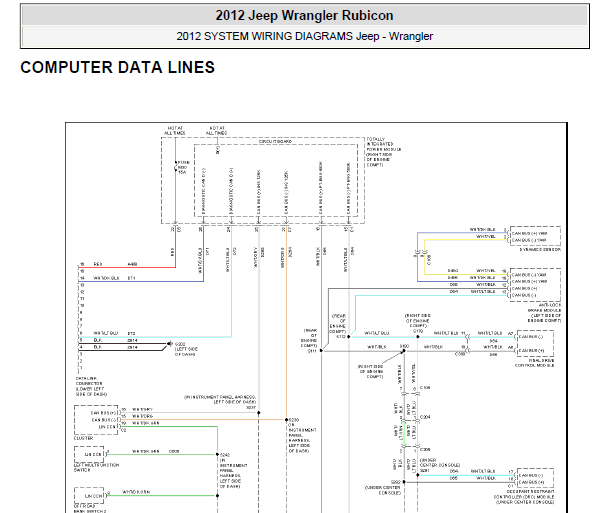This screenshot has width=604, height=513.
Task: Click the "WHT/LT BLU" label at pin 6
Action: [x=106, y=333]
